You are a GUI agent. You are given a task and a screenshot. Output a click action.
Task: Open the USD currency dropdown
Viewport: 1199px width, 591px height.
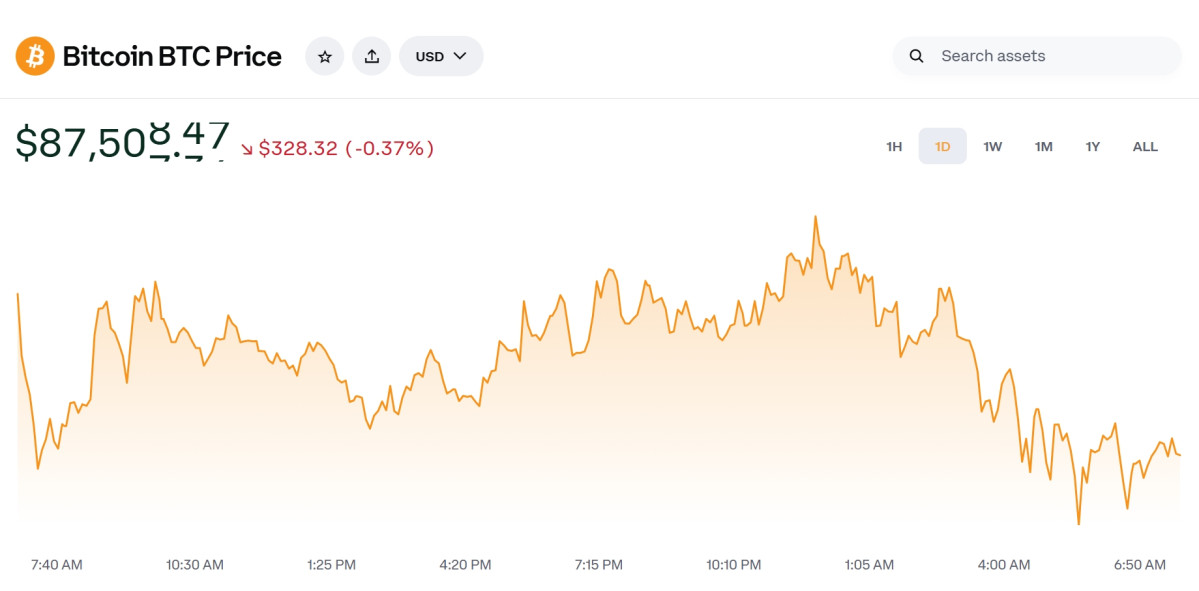440,56
